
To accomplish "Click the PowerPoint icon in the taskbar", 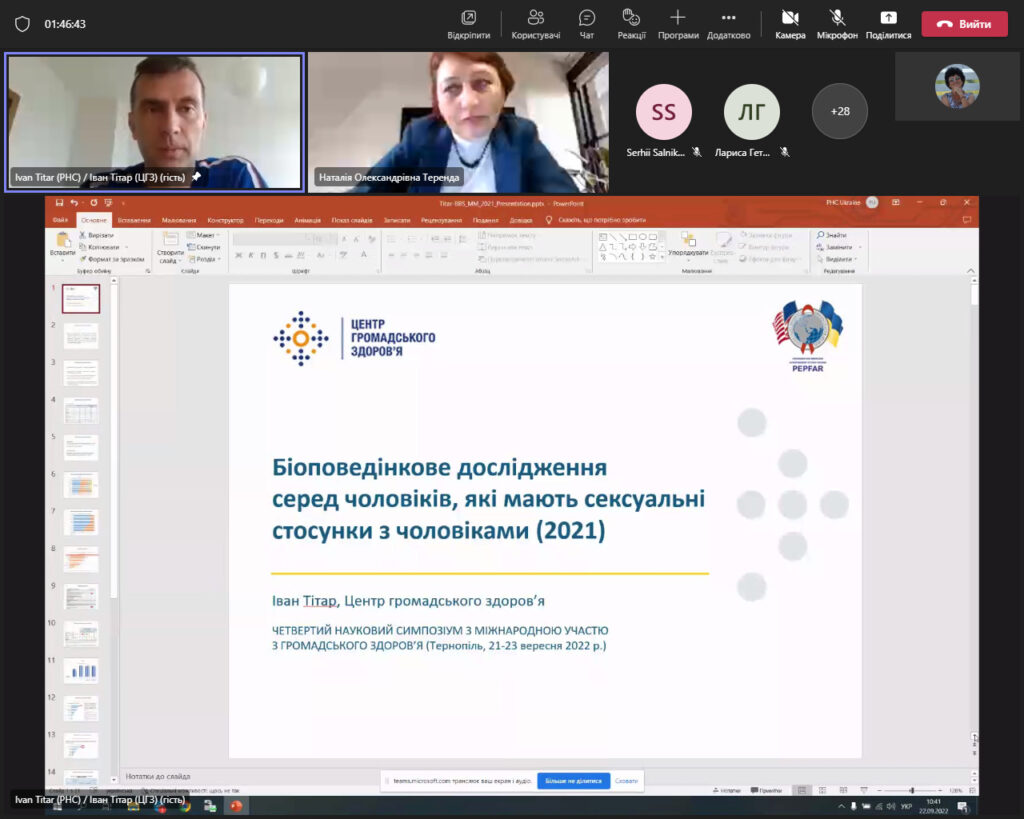I will (x=236, y=806).
